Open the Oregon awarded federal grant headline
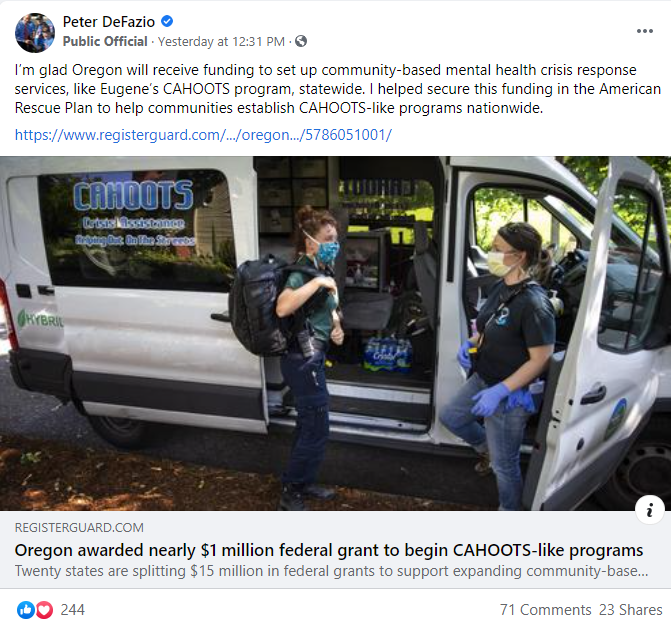Image resolution: width=671 pixels, height=628 pixels. pos(329,550)
